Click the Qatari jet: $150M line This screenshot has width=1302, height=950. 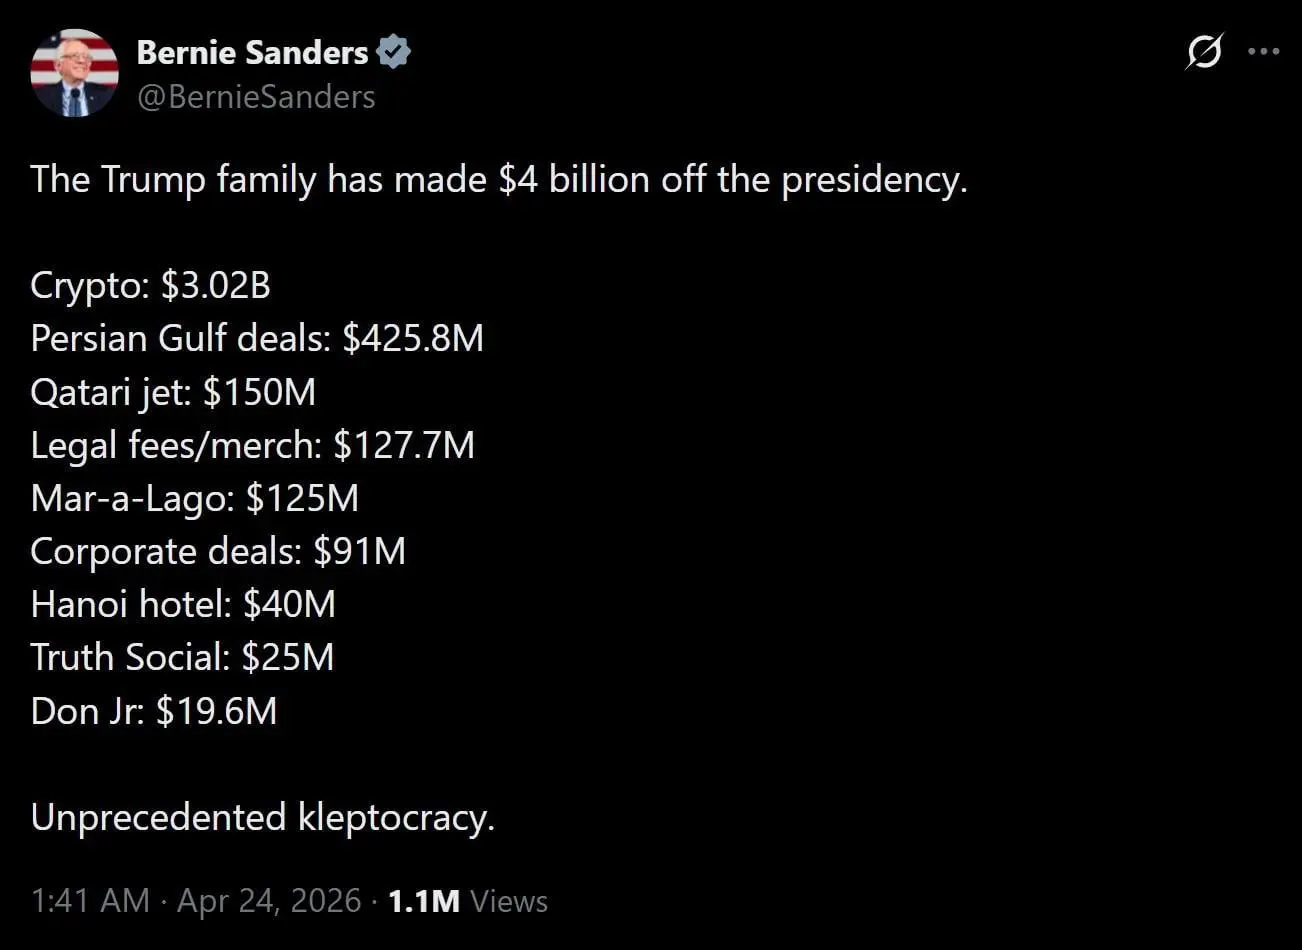(x=173, y=392)
